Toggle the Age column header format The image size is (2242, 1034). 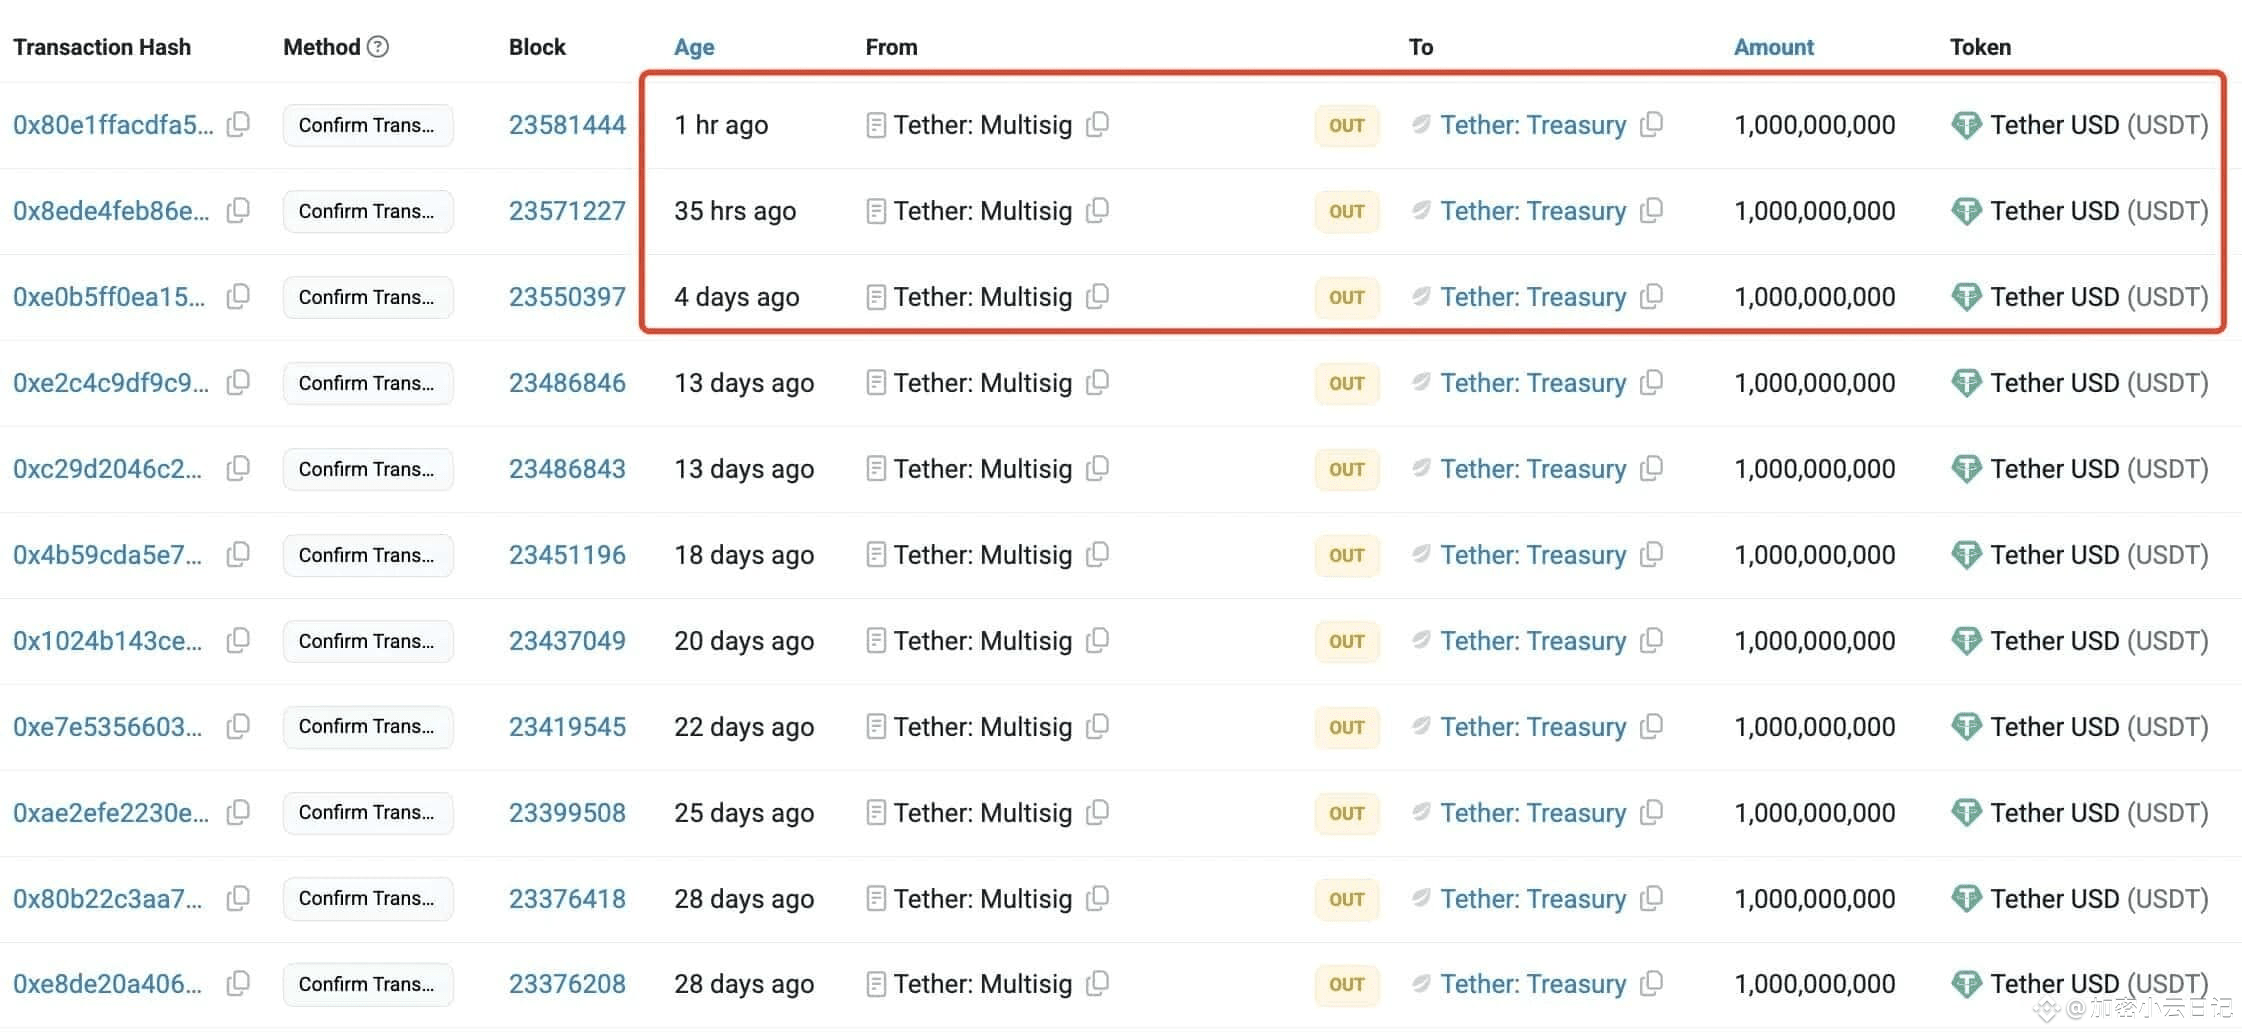(694, 47)
